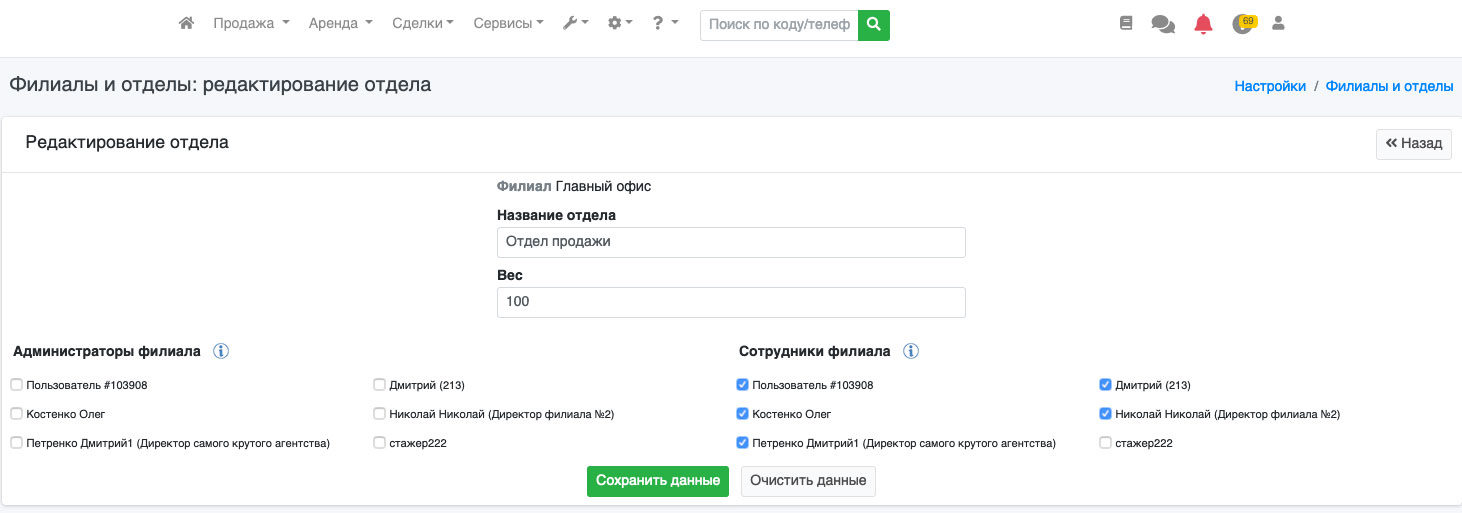Show info tooltip for Администраторы филиала
This screenshot has width=1462, height=513.
pos(221,351)
